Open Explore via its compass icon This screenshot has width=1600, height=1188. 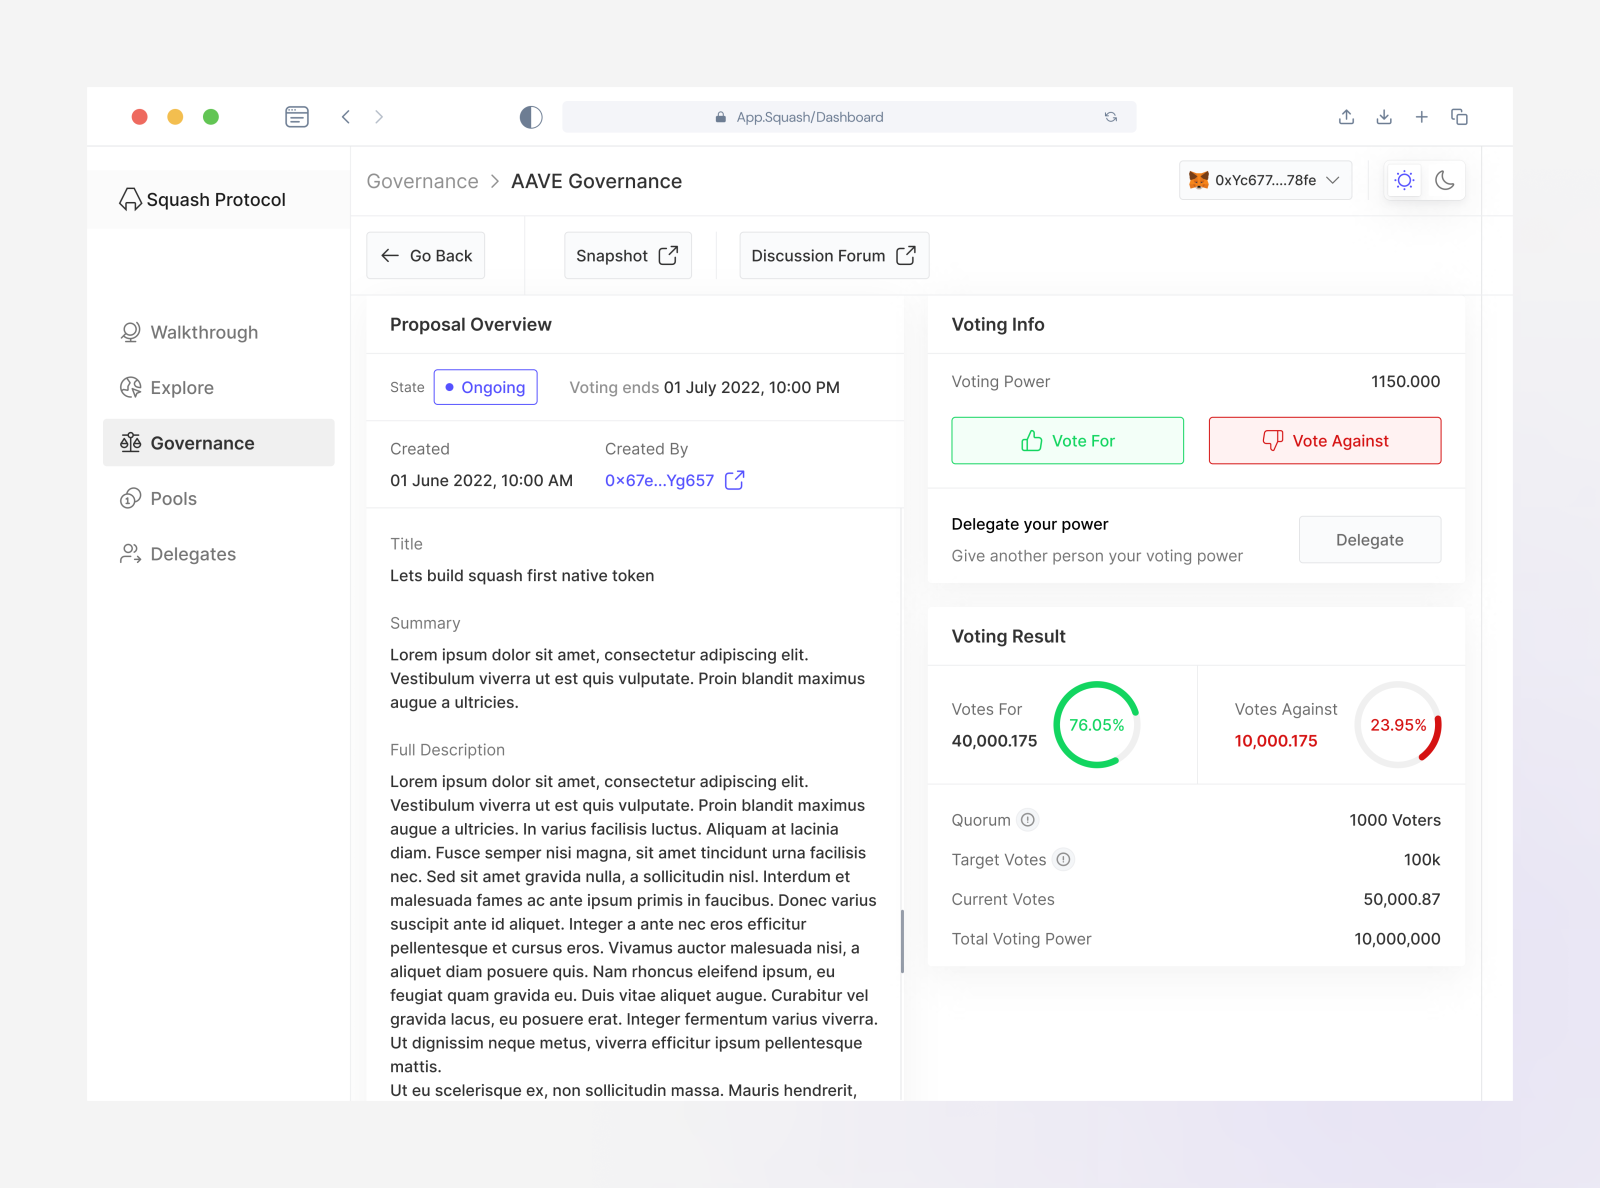[130, 387]
